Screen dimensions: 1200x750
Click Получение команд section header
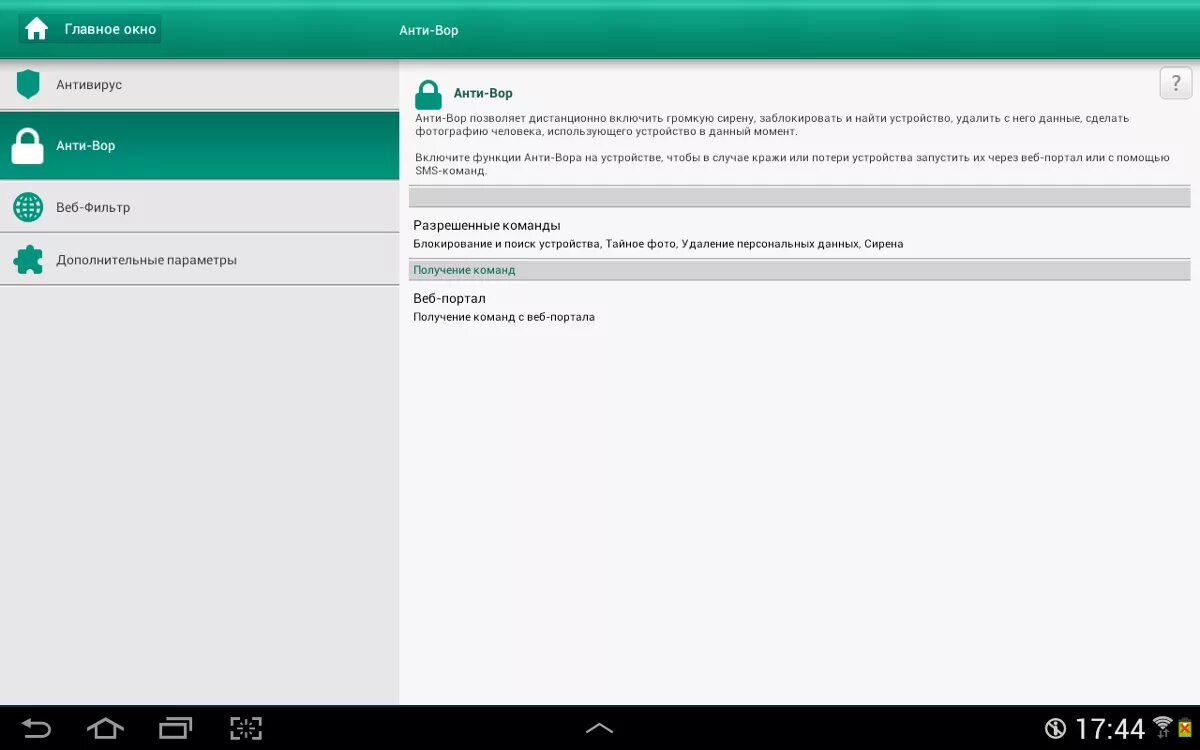(x=800, y=270)
